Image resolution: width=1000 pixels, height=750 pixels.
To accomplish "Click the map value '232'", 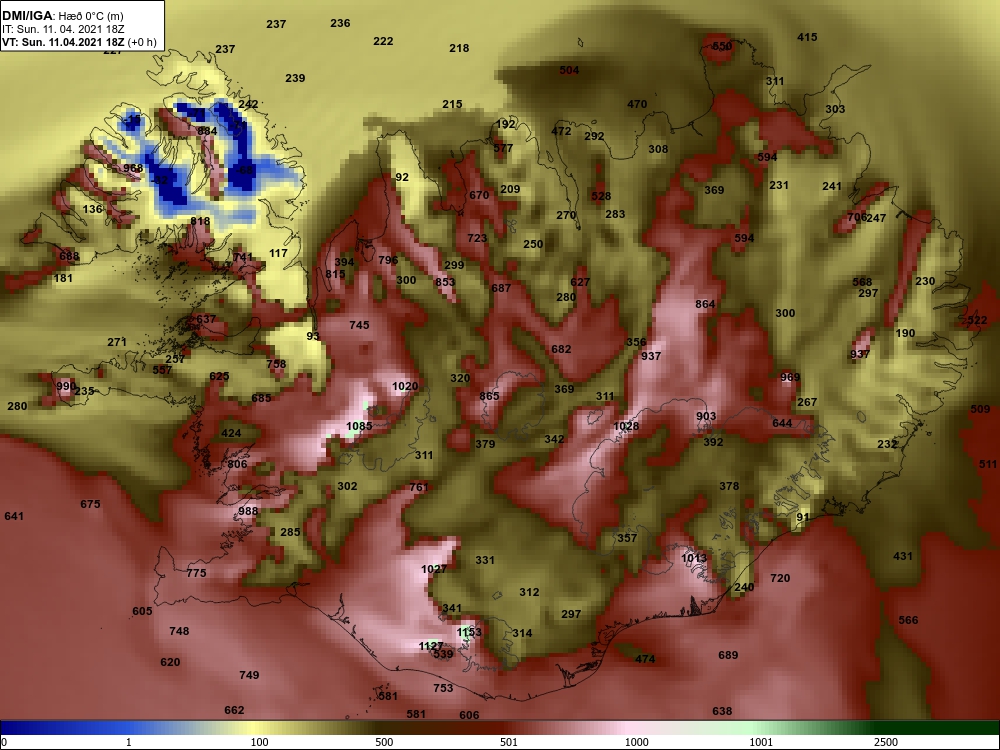I will pos(887,444).
